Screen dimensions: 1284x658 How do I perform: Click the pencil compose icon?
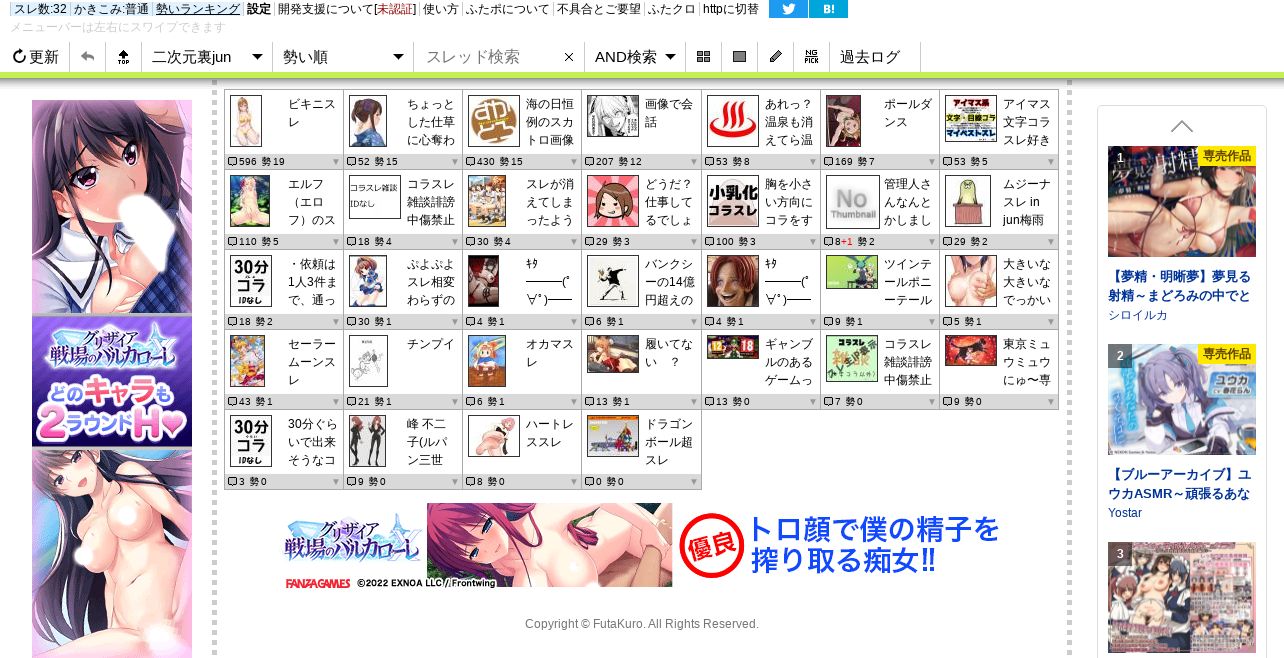(775, 57)
